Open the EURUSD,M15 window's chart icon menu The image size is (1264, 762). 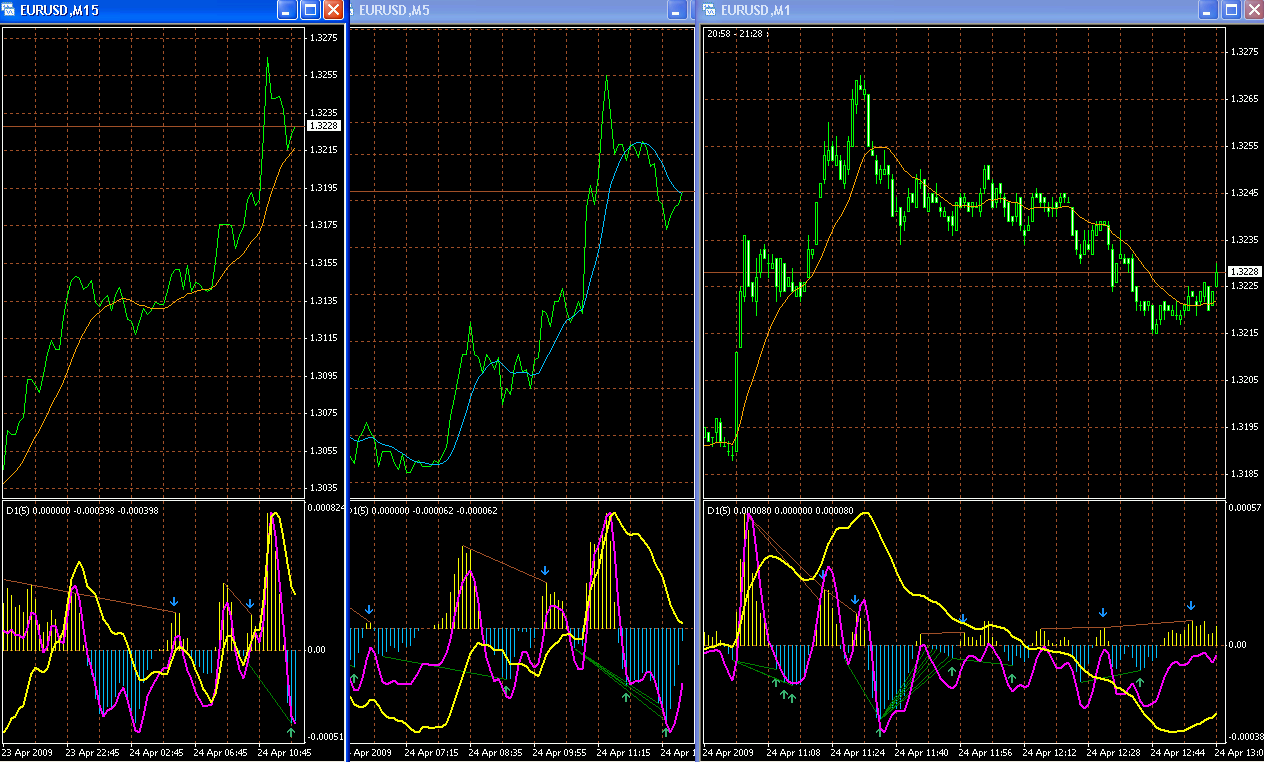tap(10, 10)
